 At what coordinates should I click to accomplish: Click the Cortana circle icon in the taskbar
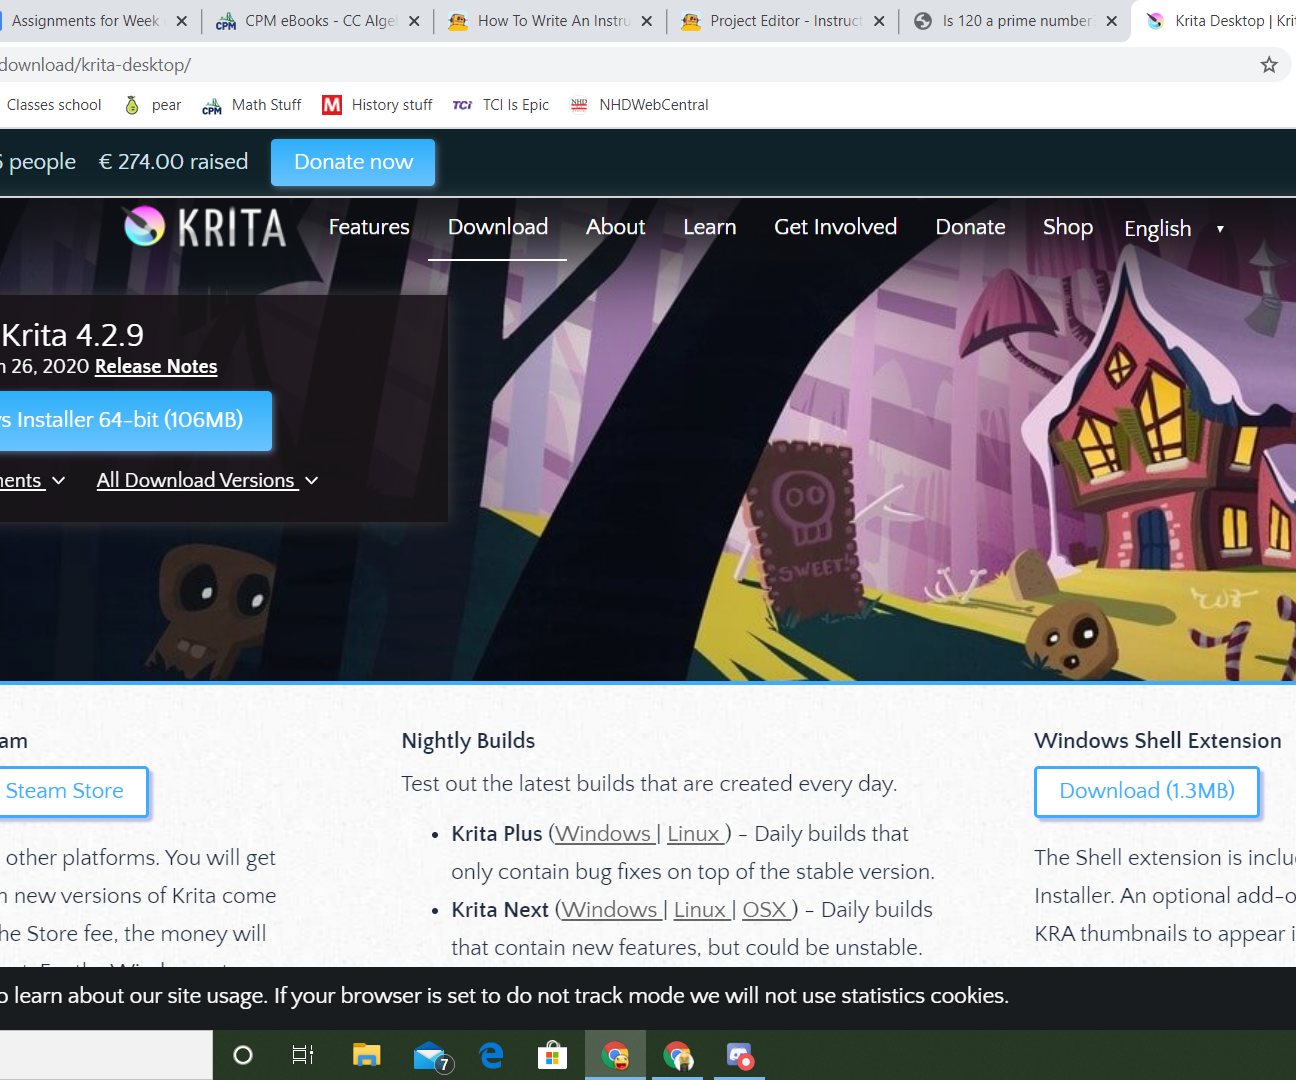coord(242,1055)
